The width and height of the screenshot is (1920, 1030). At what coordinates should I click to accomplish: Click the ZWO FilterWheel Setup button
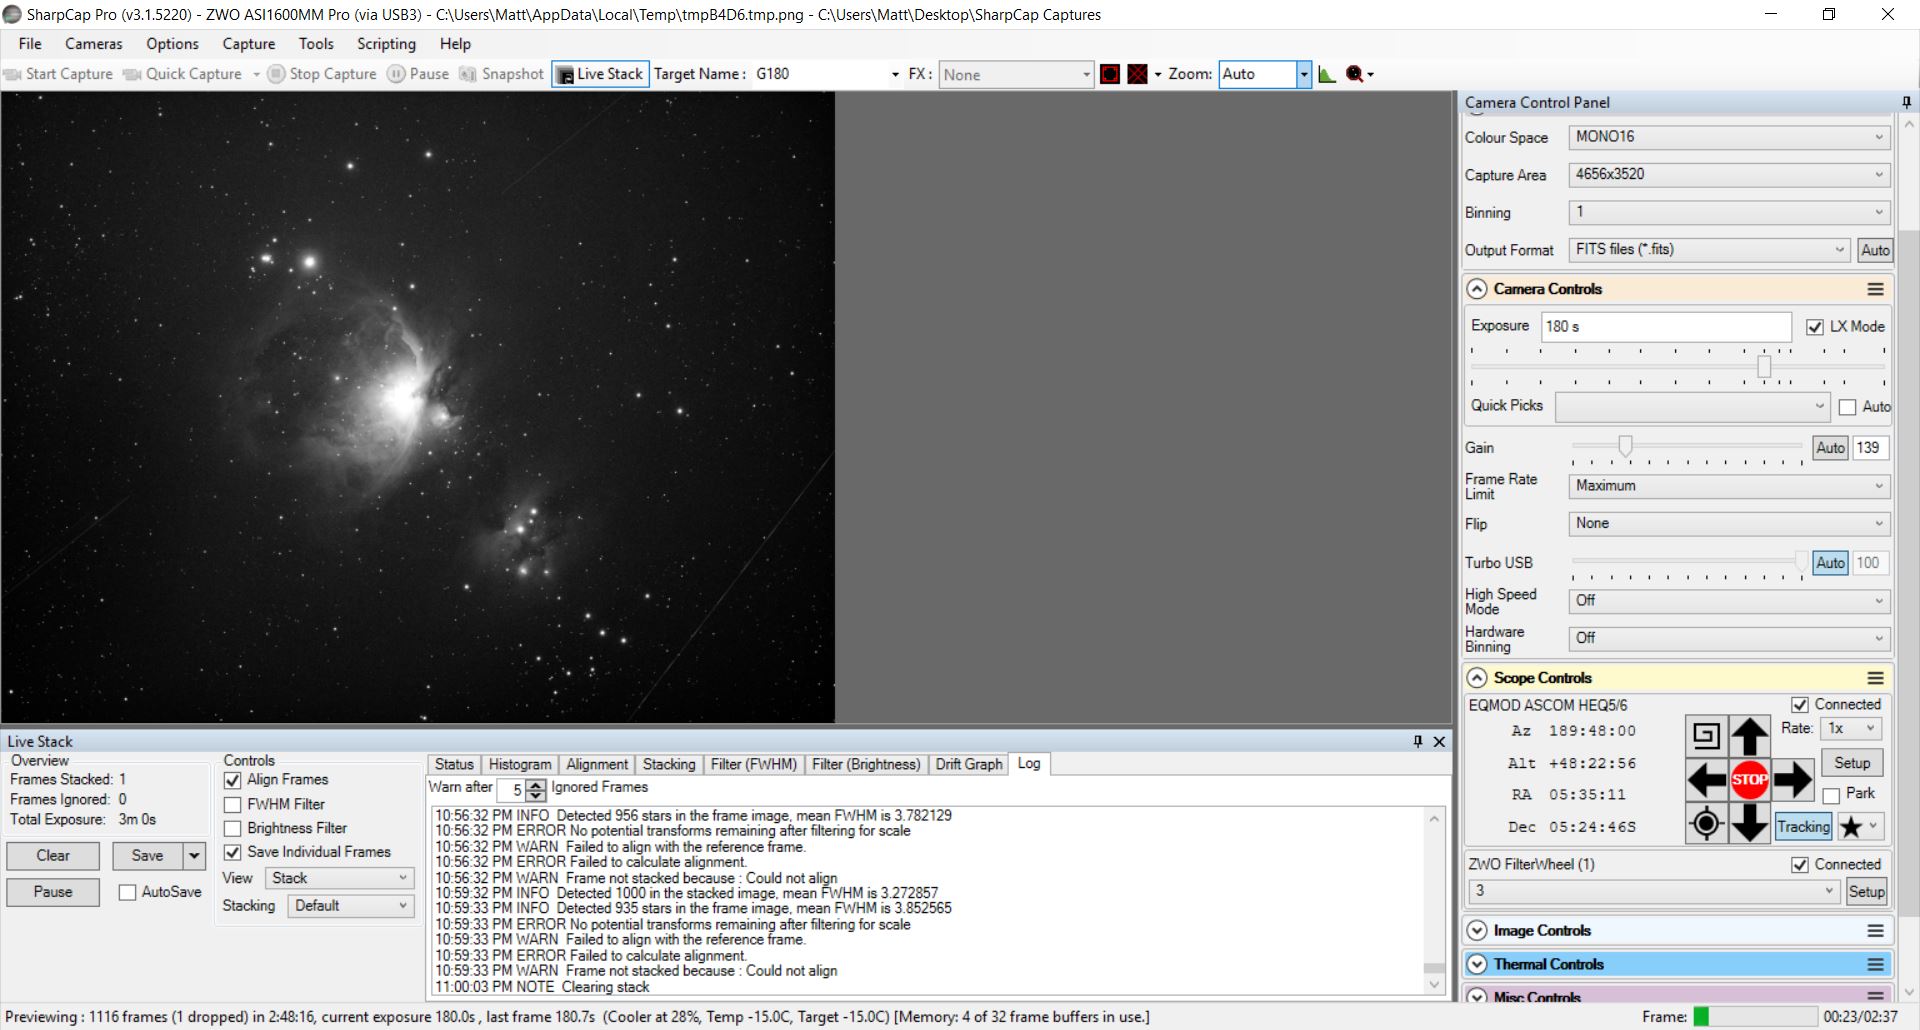pos(1866,892)
